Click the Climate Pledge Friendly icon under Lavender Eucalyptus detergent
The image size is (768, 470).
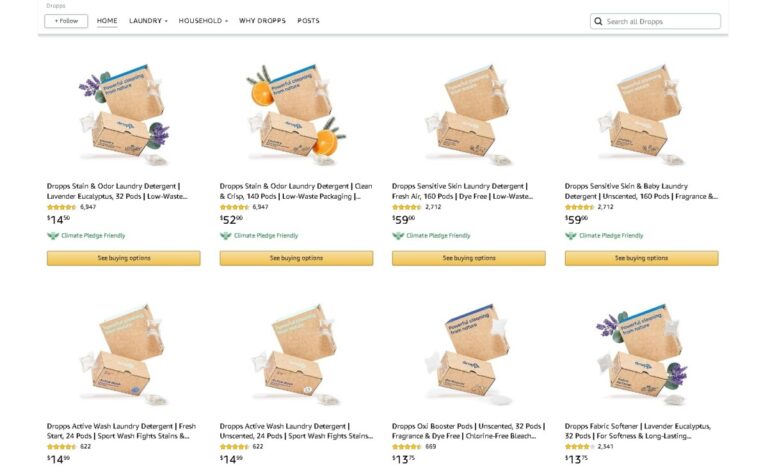pyautogui.click(x=53, y=236)
